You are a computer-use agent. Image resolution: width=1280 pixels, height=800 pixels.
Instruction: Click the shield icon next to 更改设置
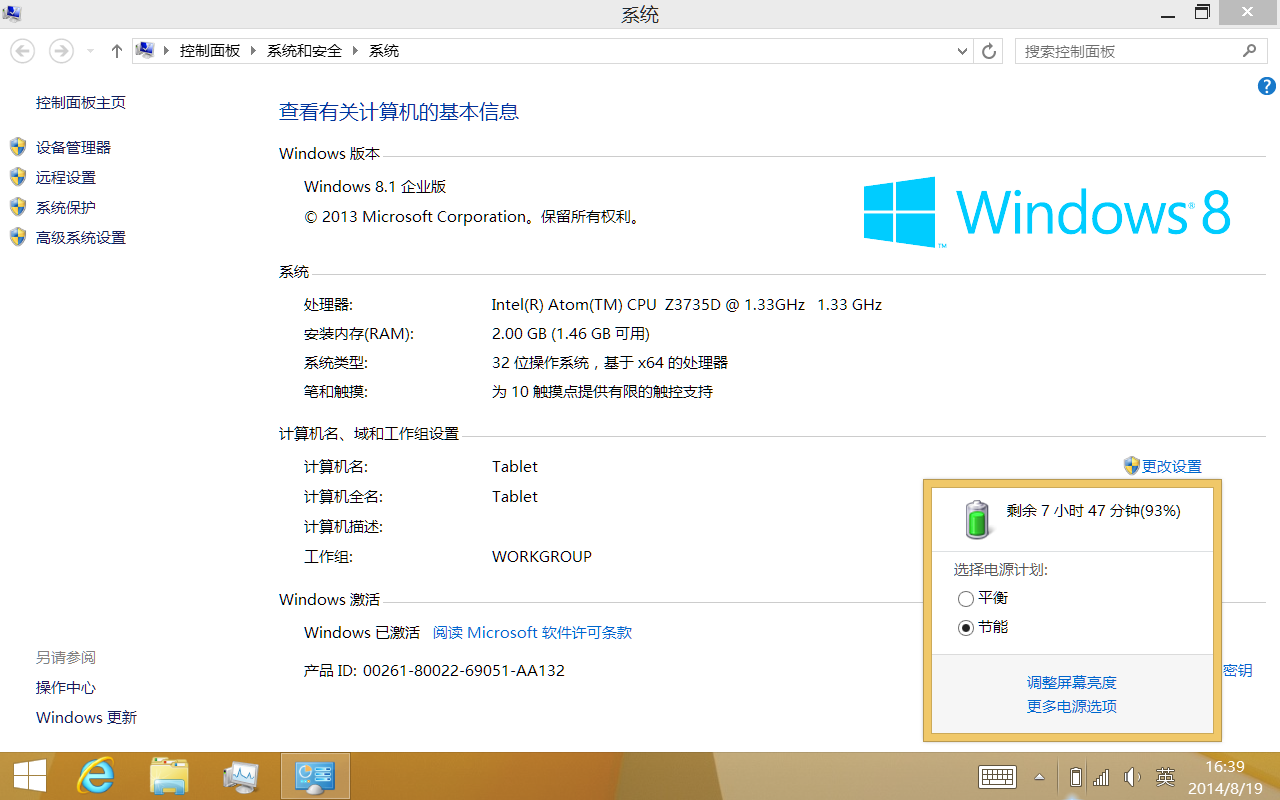(x=1132, y=466)
